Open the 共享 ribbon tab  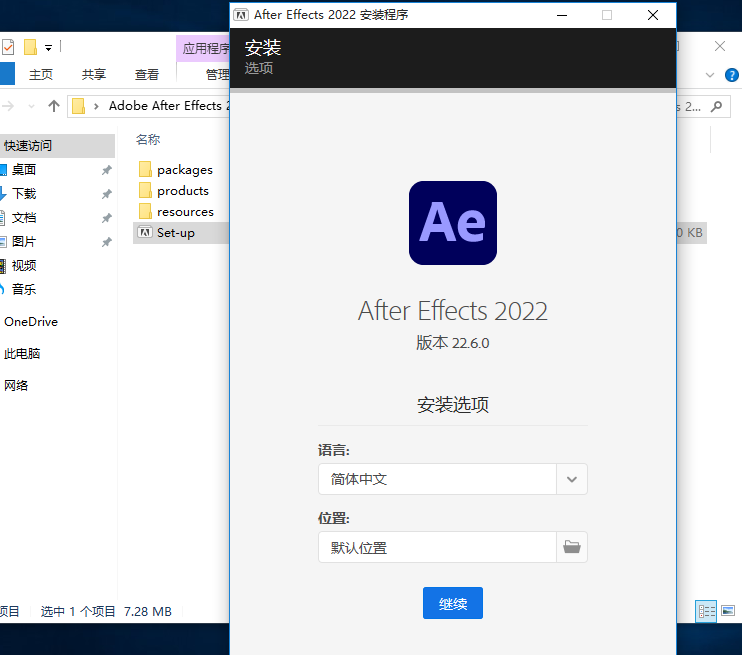94,74
